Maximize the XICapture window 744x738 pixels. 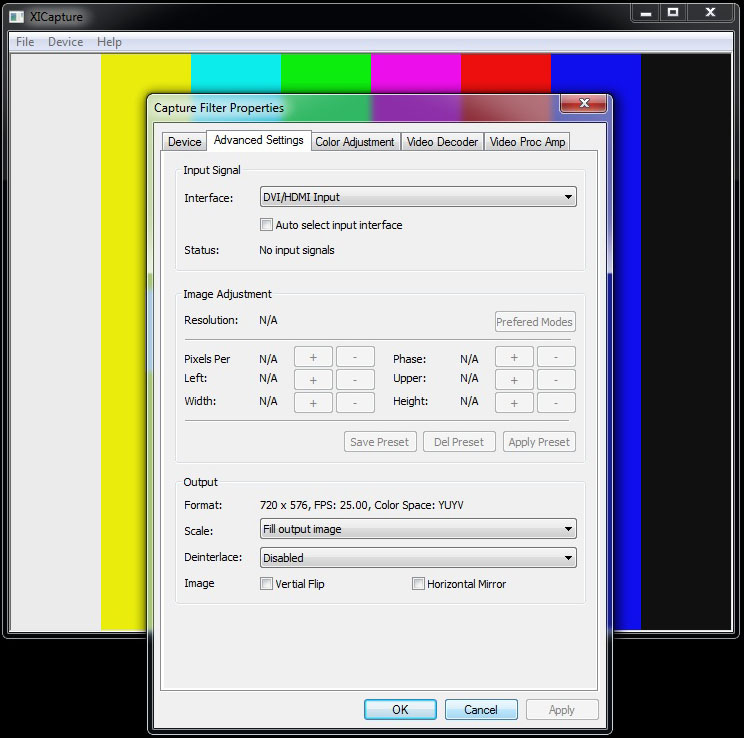coord(673,12)
